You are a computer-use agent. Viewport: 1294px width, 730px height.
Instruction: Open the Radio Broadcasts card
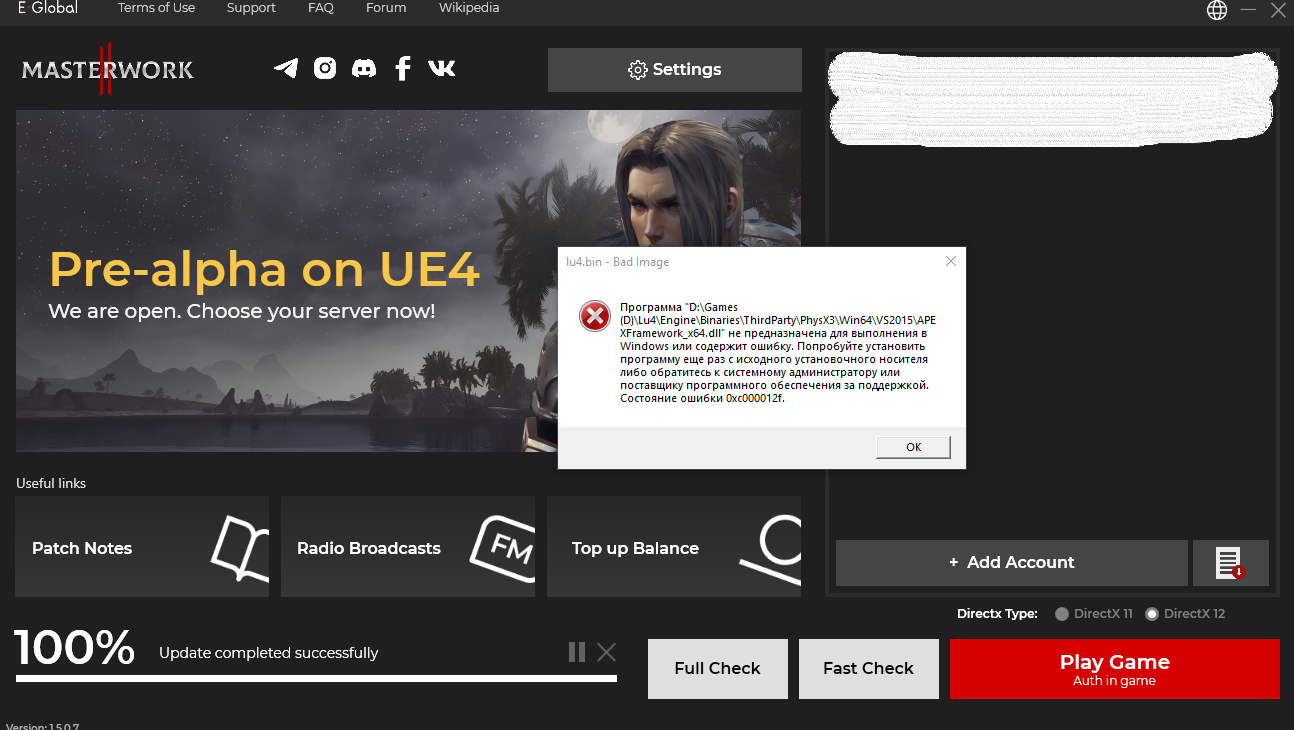pos(408,547)
